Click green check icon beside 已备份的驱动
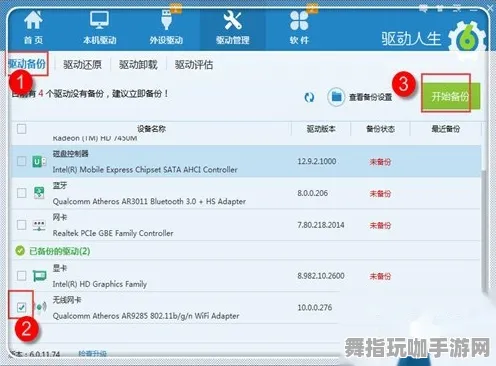 pyautogui.click(x=20, y=251)
